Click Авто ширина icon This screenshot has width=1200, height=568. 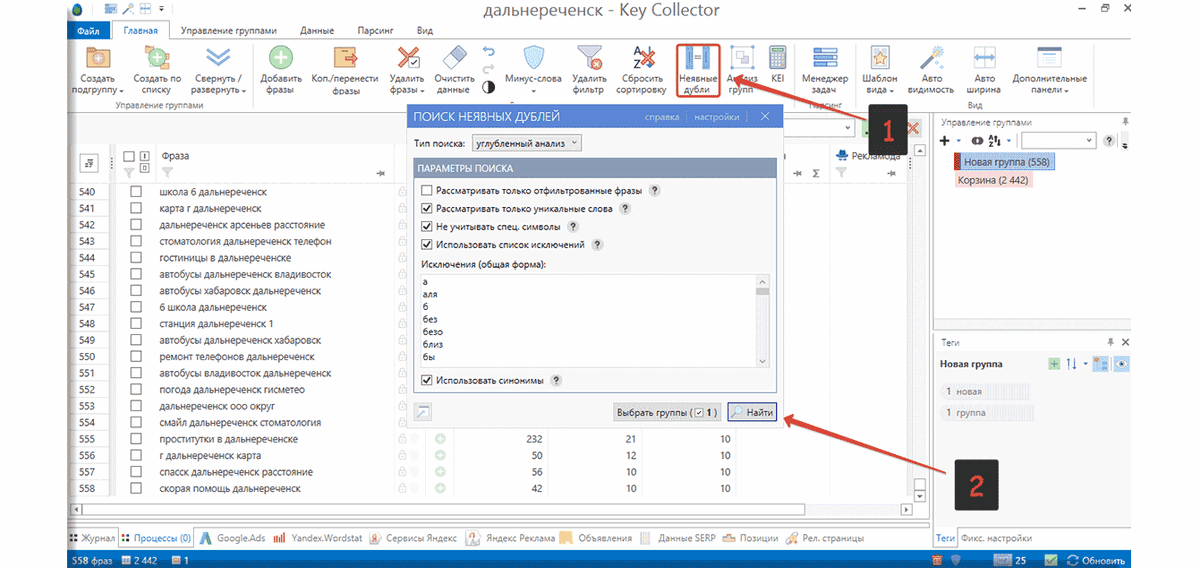click(984, 58)
